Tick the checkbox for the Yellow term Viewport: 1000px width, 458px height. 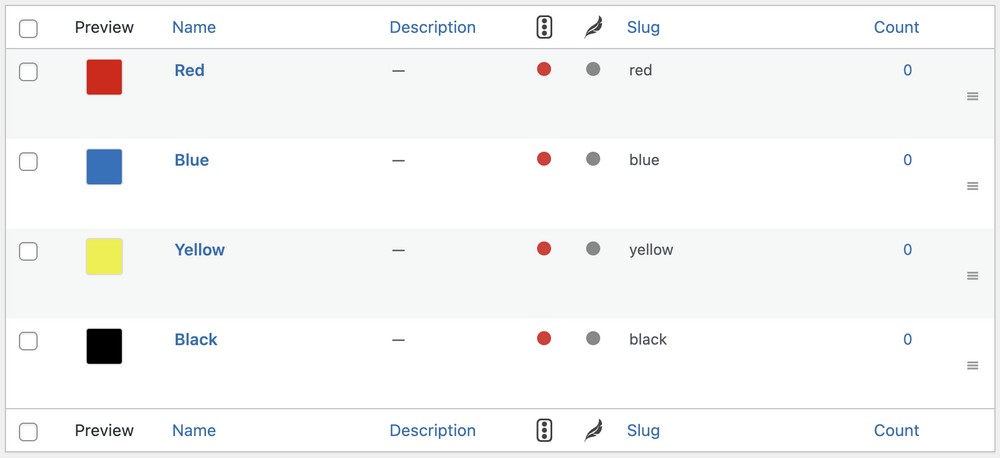[28, 251]
